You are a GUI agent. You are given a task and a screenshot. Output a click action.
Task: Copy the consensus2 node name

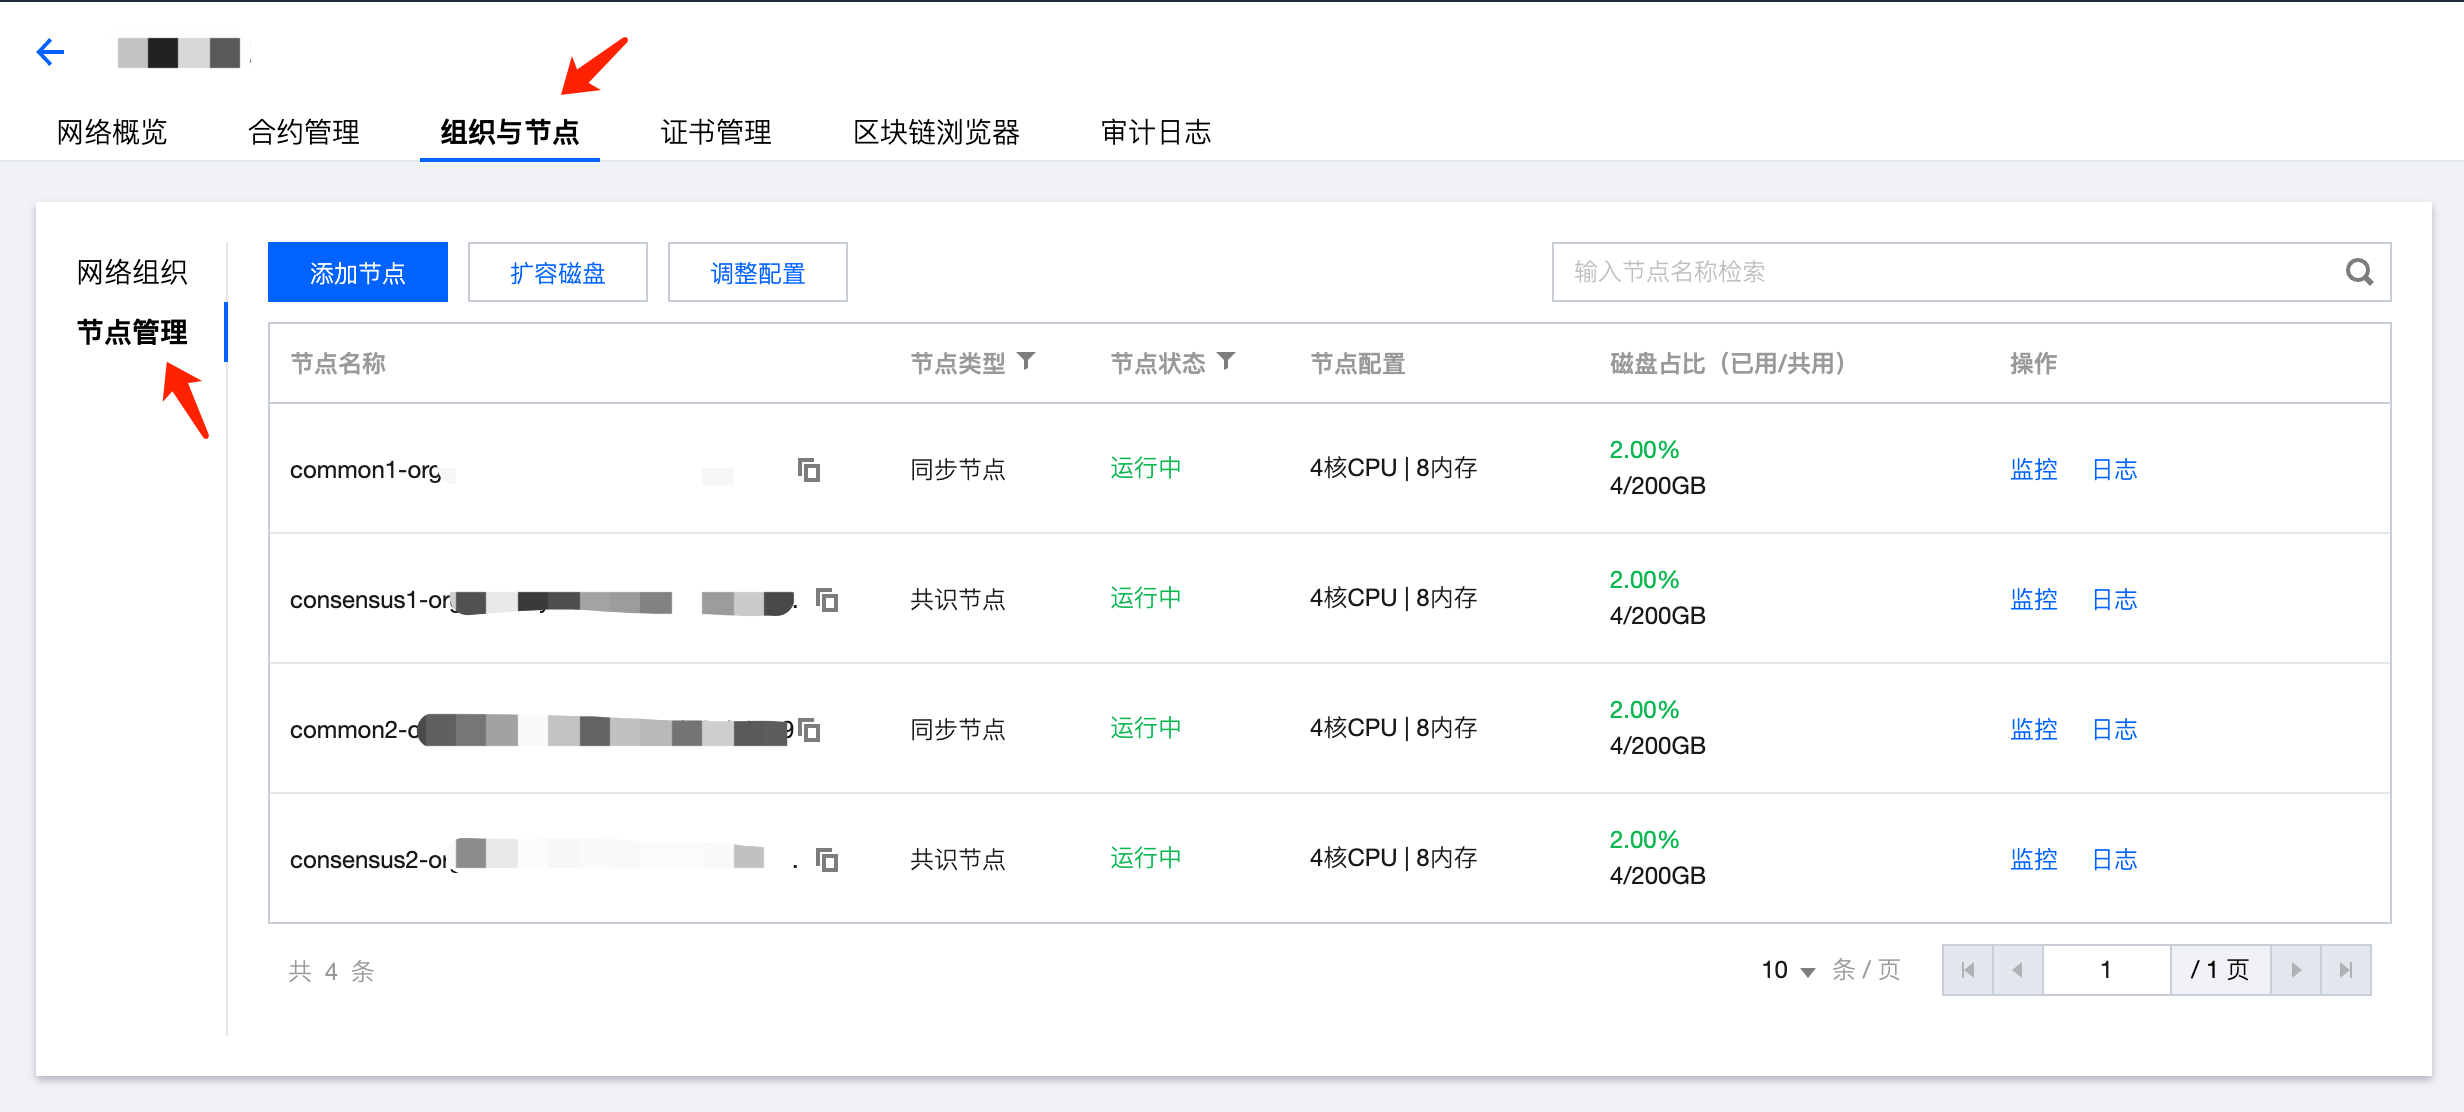[x=826, y=859]
